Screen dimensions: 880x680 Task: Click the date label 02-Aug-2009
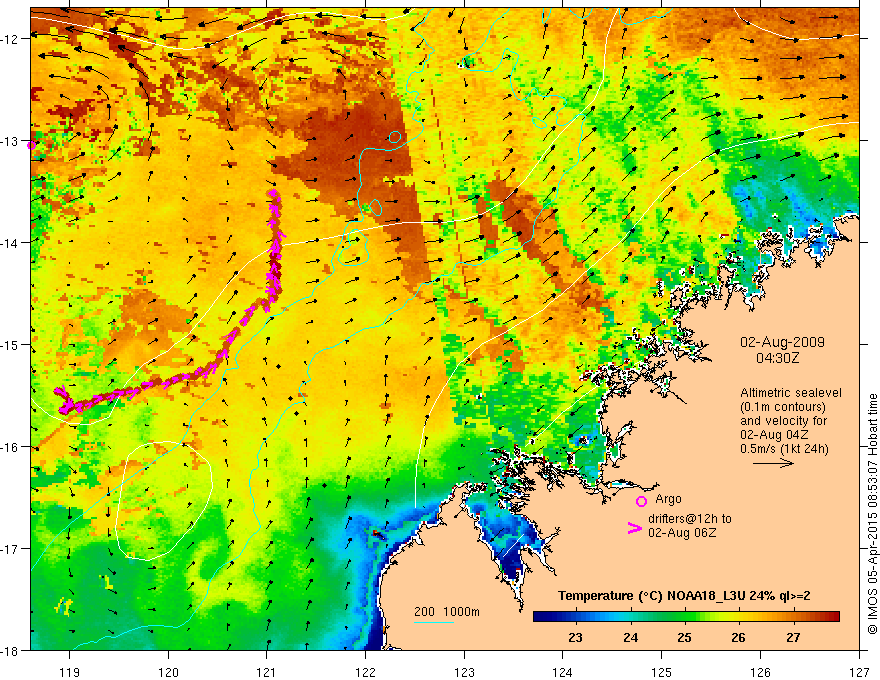[x=782, y=342]
